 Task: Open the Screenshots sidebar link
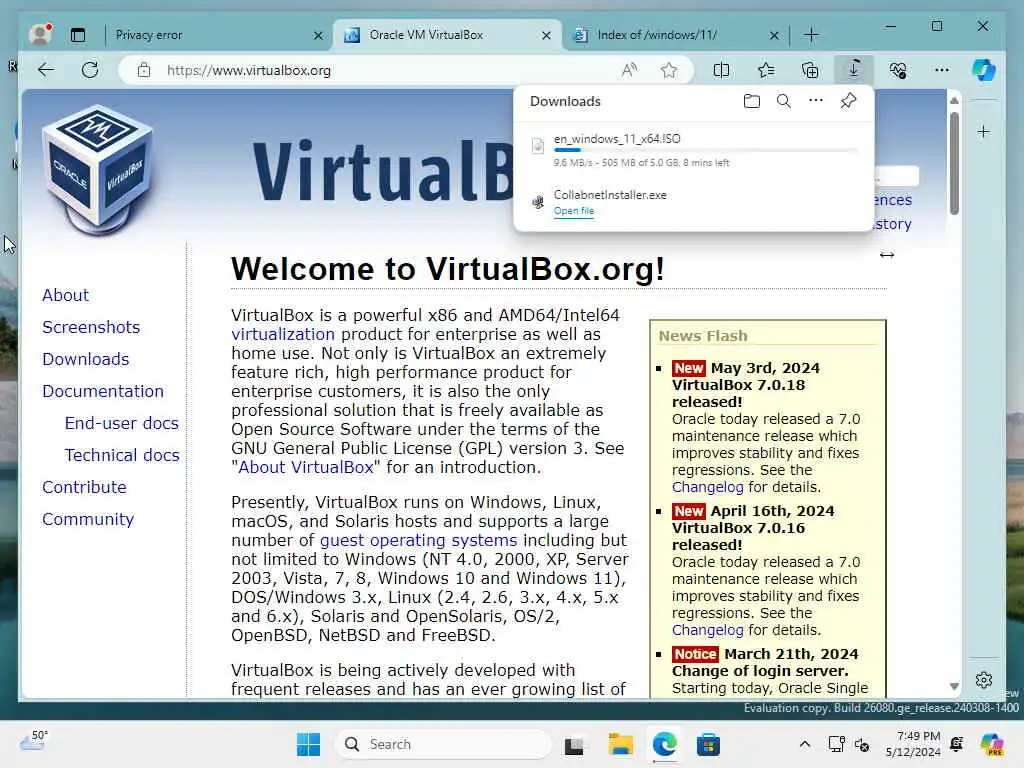[x=91, y=327]
